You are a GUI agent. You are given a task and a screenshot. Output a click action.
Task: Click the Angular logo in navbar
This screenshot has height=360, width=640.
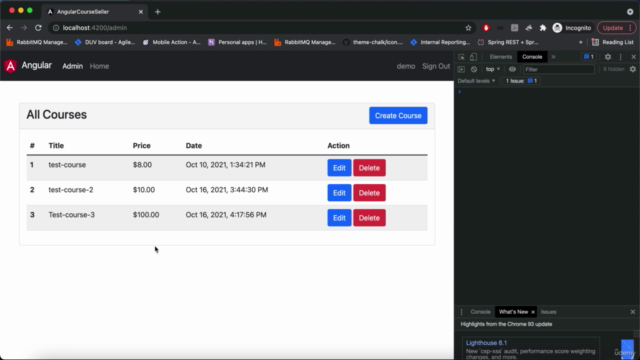coord(11,66)
